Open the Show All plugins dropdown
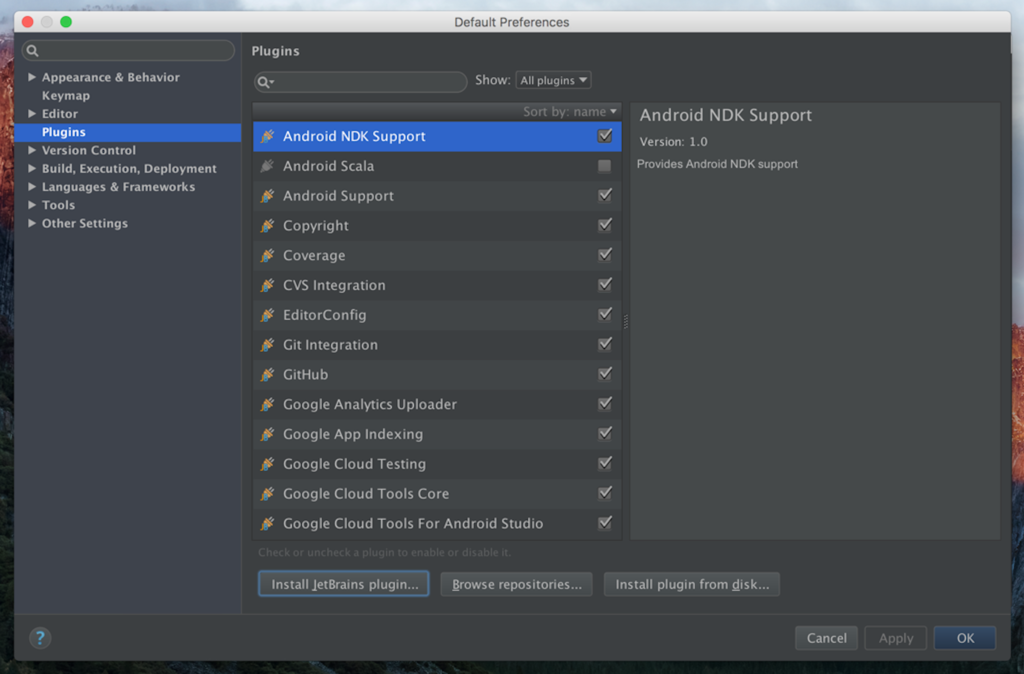1024x674 pixels. point(553,80)
